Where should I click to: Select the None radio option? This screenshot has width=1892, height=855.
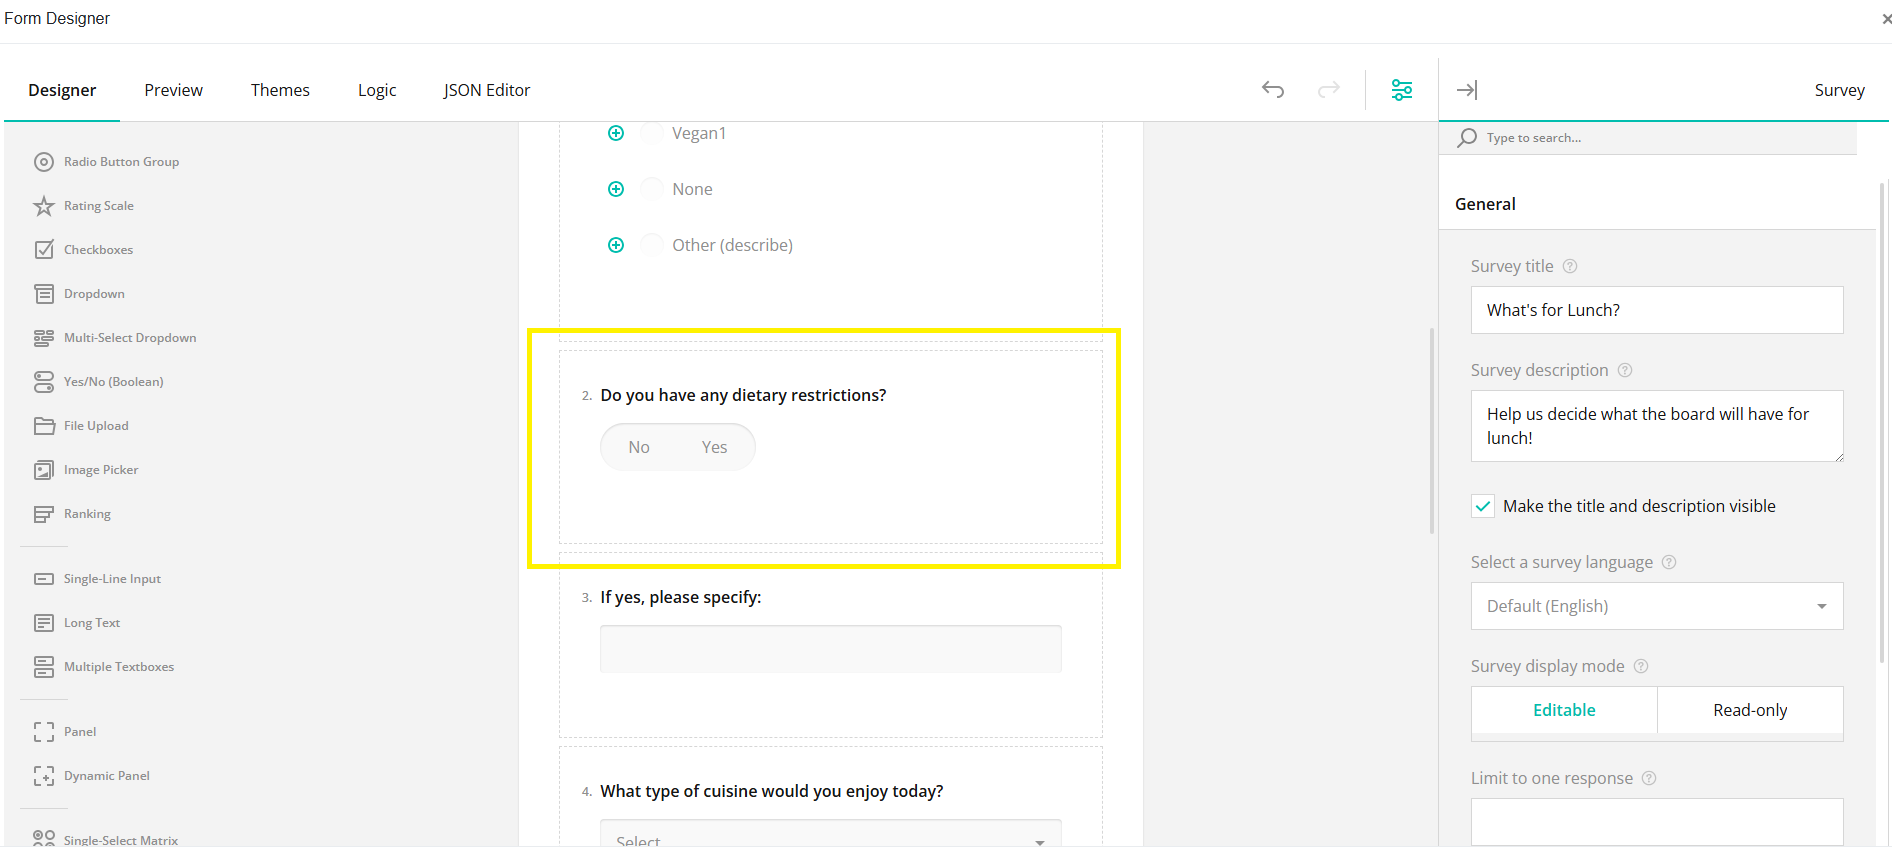(651, 189)
